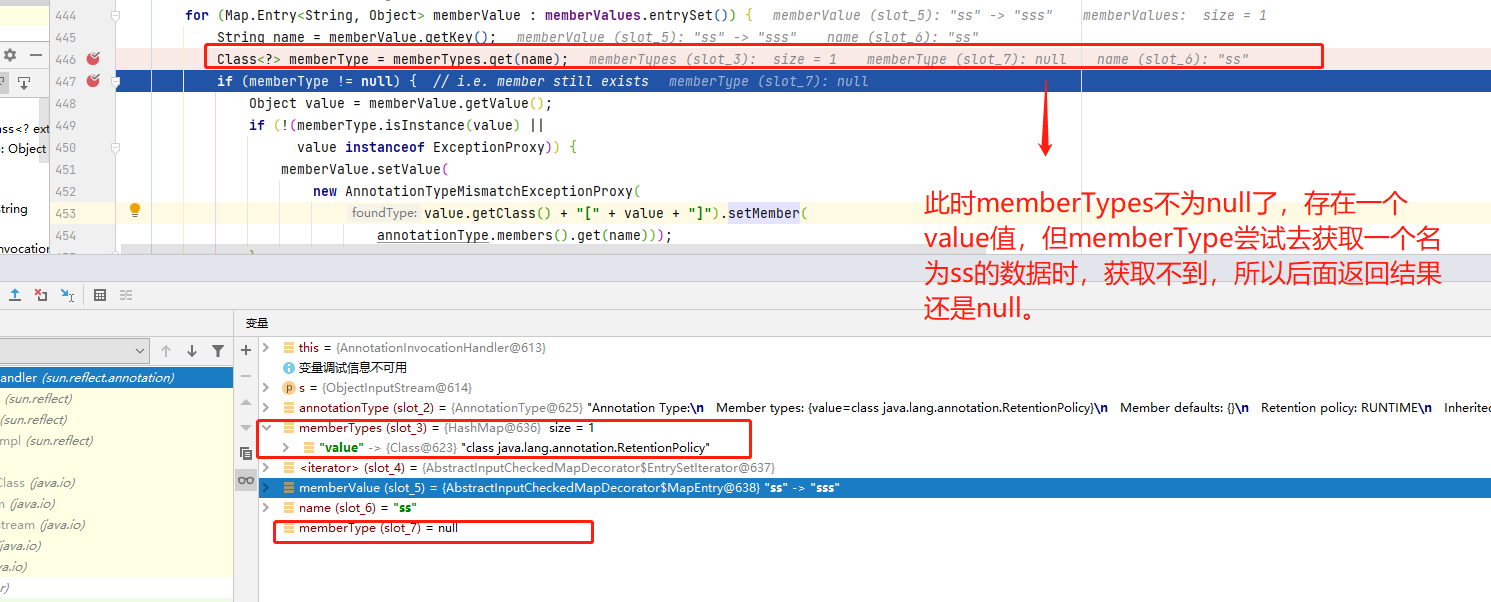
Task: Click the copy/duplicate watch icon
Action: [x=246, y=453]
